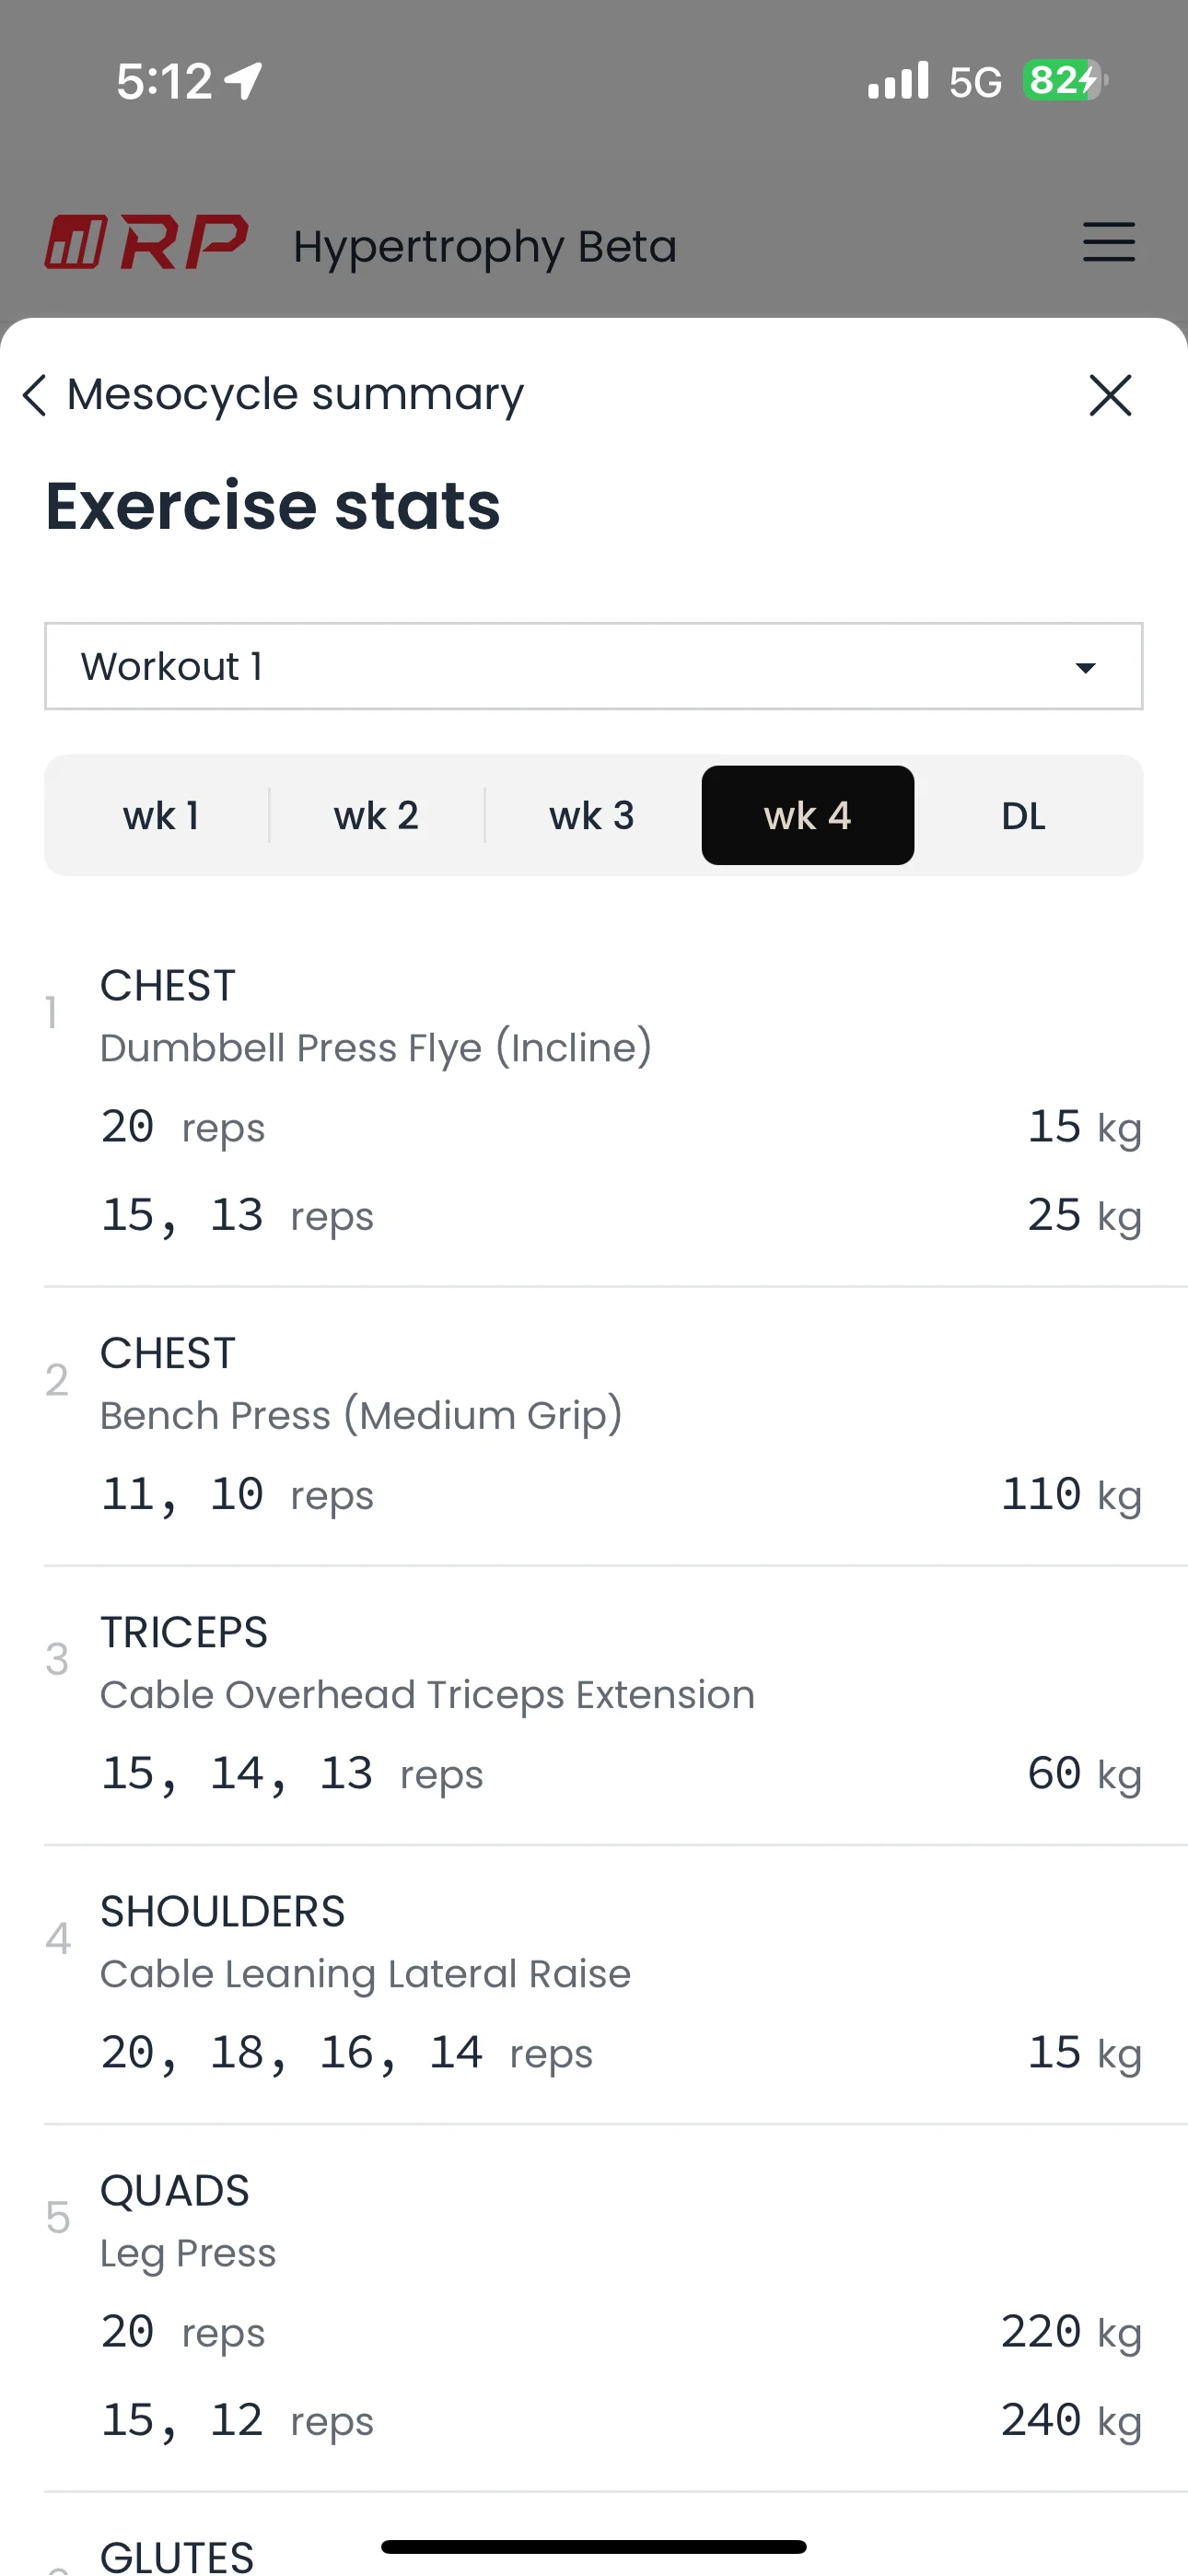Tap the Mesocycle summary back link

coord(294,395)
